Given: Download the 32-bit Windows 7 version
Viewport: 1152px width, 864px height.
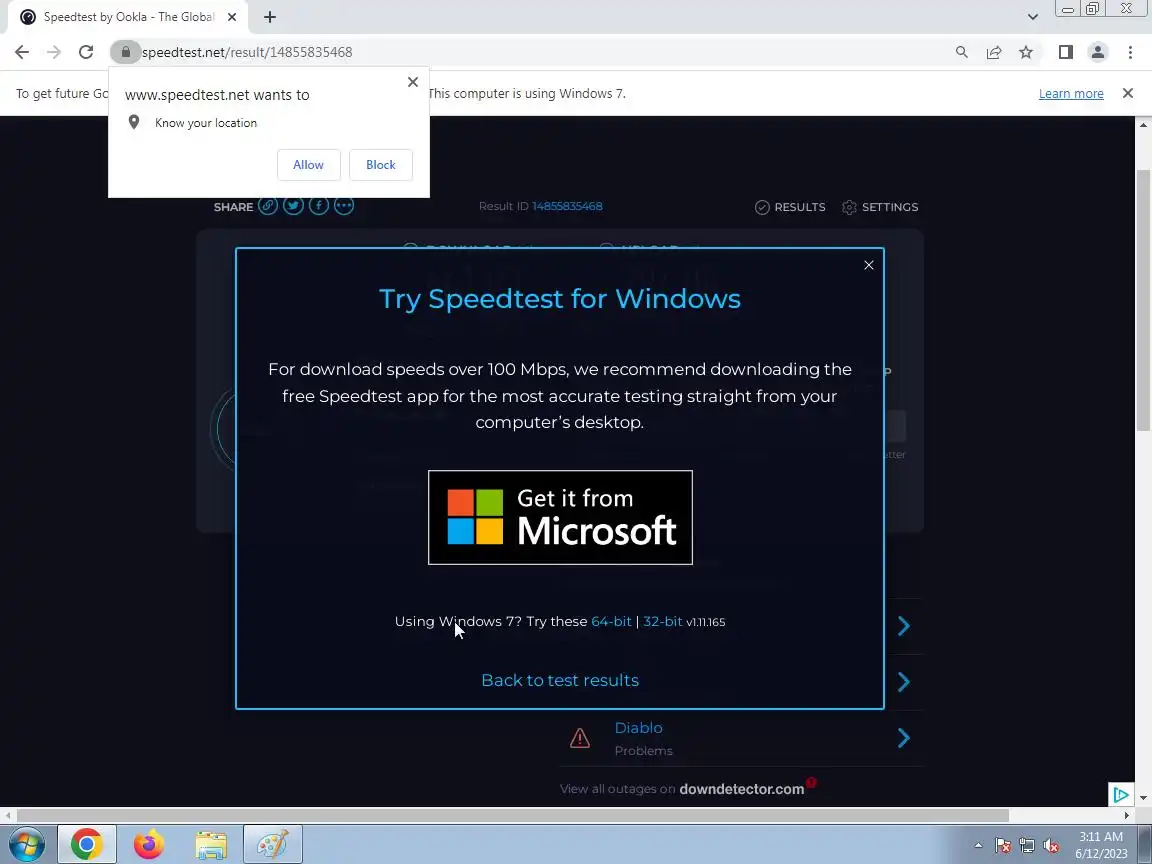Looking at the screenshot, I should (663, 622).
